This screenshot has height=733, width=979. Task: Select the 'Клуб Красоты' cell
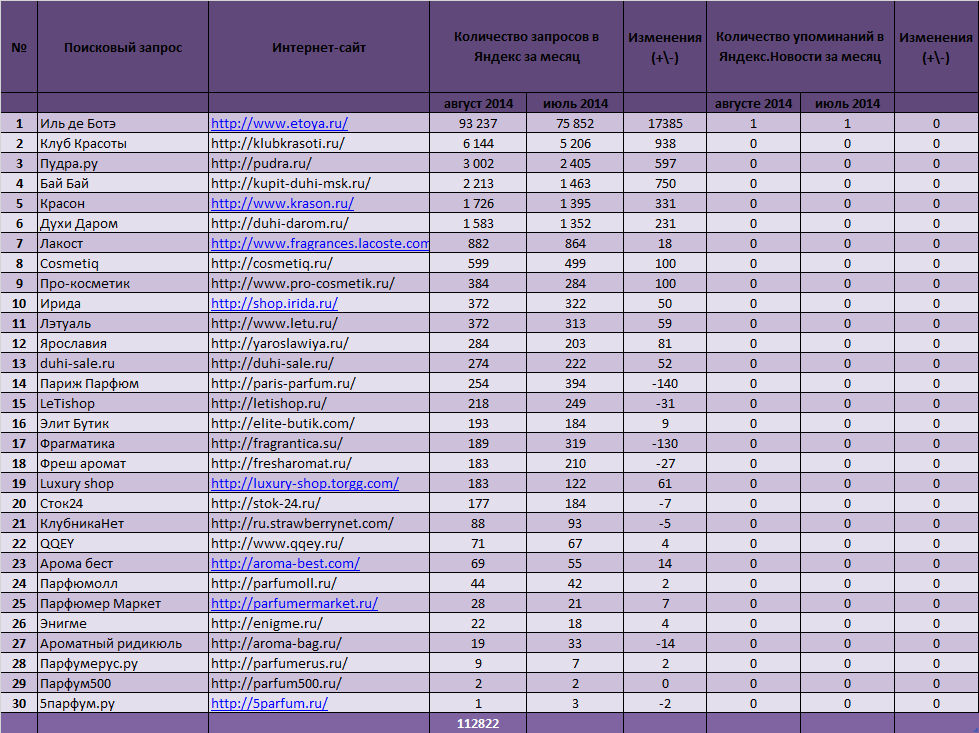tap(123, 144)
